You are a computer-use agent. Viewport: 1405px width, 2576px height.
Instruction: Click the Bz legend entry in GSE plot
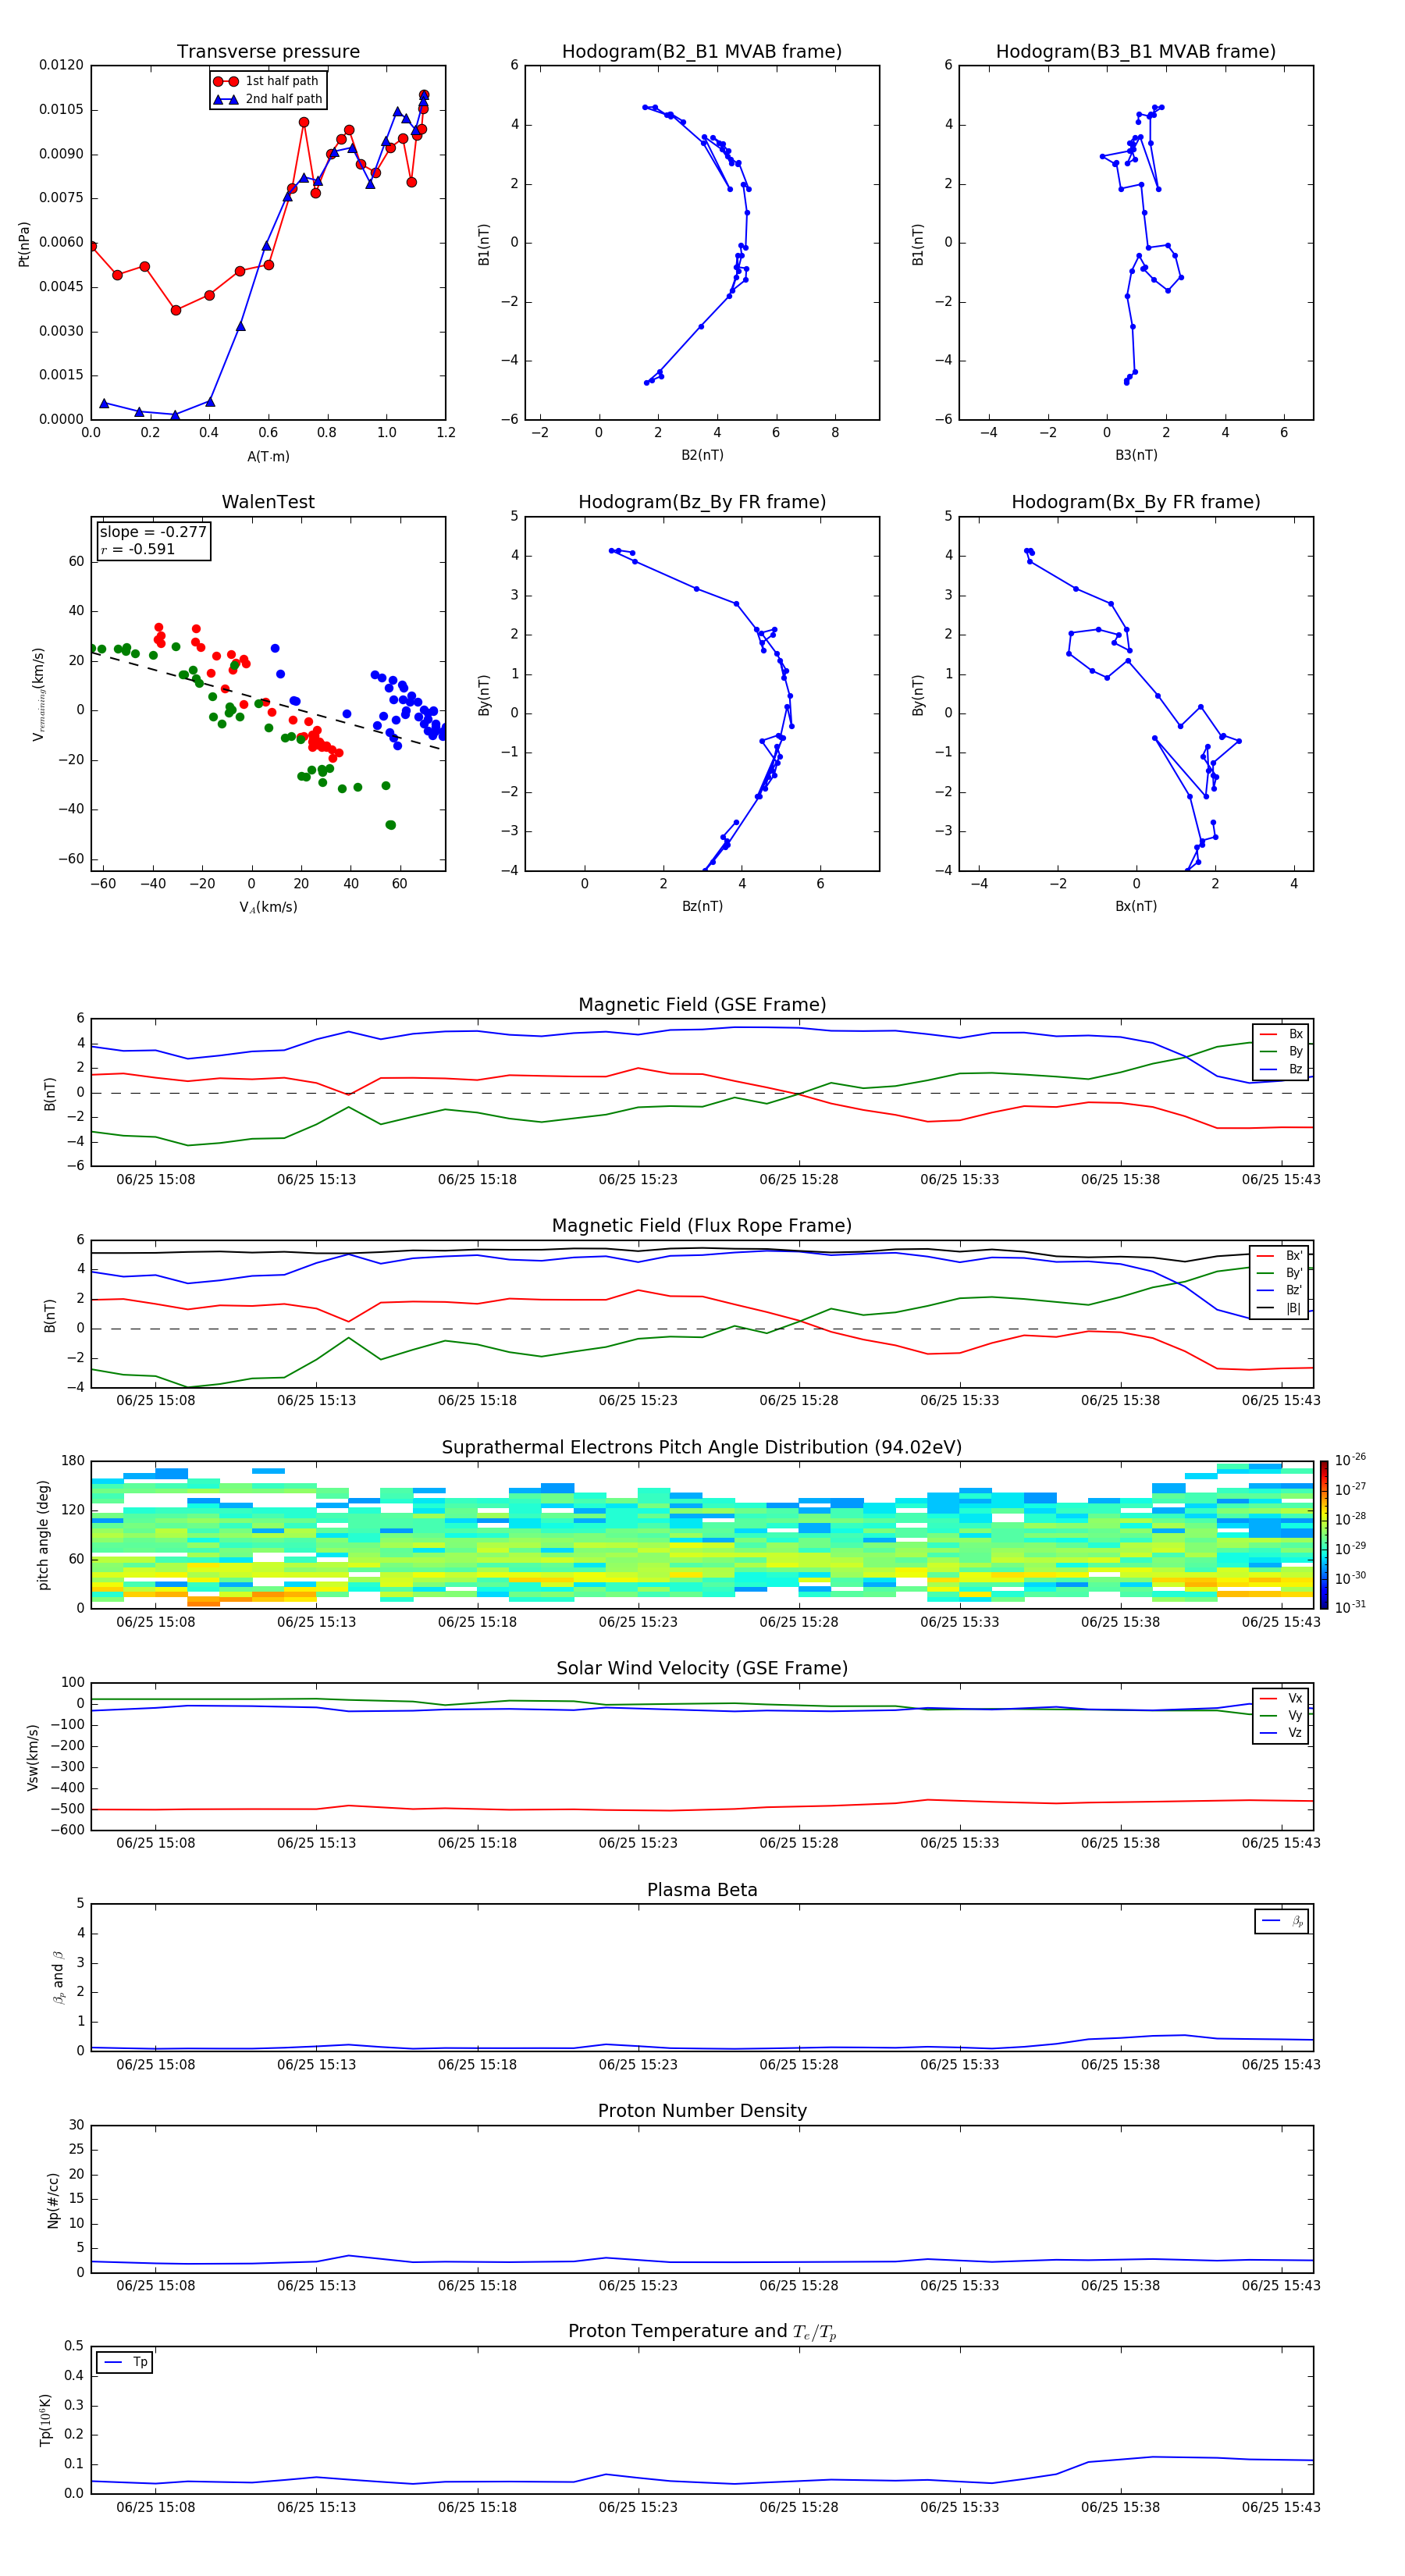1281,1069
